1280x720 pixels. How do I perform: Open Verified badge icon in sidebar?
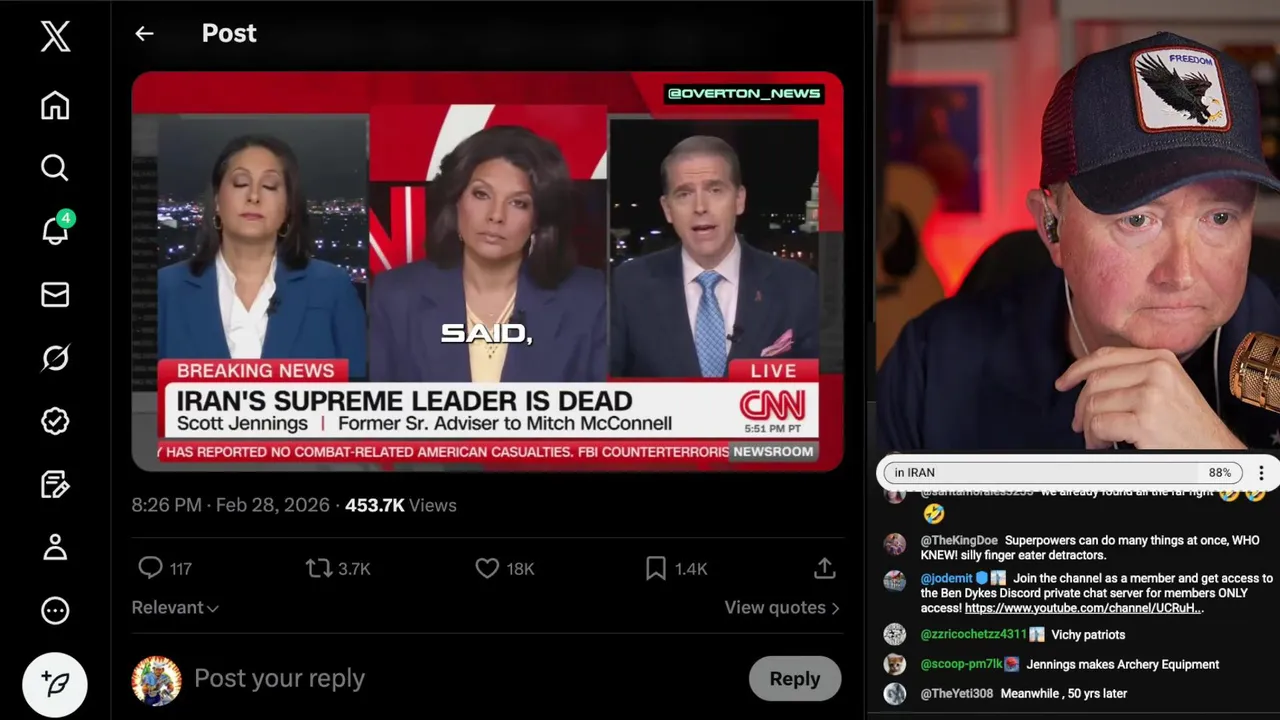tap(55, 421)
